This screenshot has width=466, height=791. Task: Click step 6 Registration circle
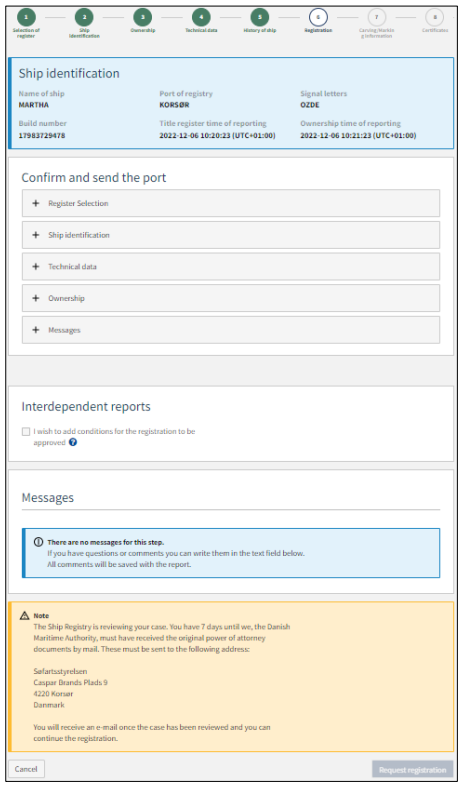[318, 17]
